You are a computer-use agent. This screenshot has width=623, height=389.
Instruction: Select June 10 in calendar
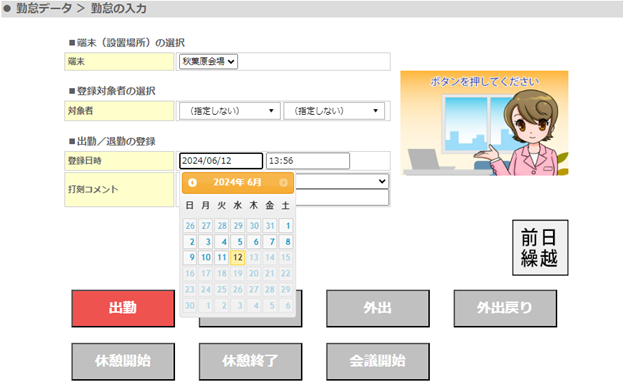click(x=206, y=257)
